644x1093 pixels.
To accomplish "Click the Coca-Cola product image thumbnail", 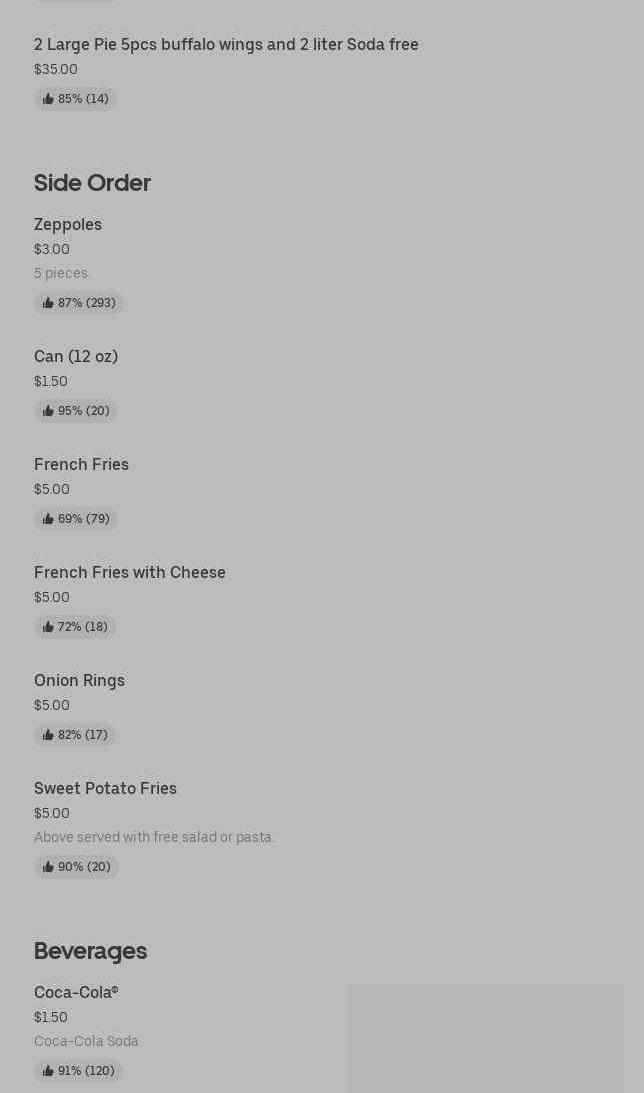I will click(x=485, y=1038).
